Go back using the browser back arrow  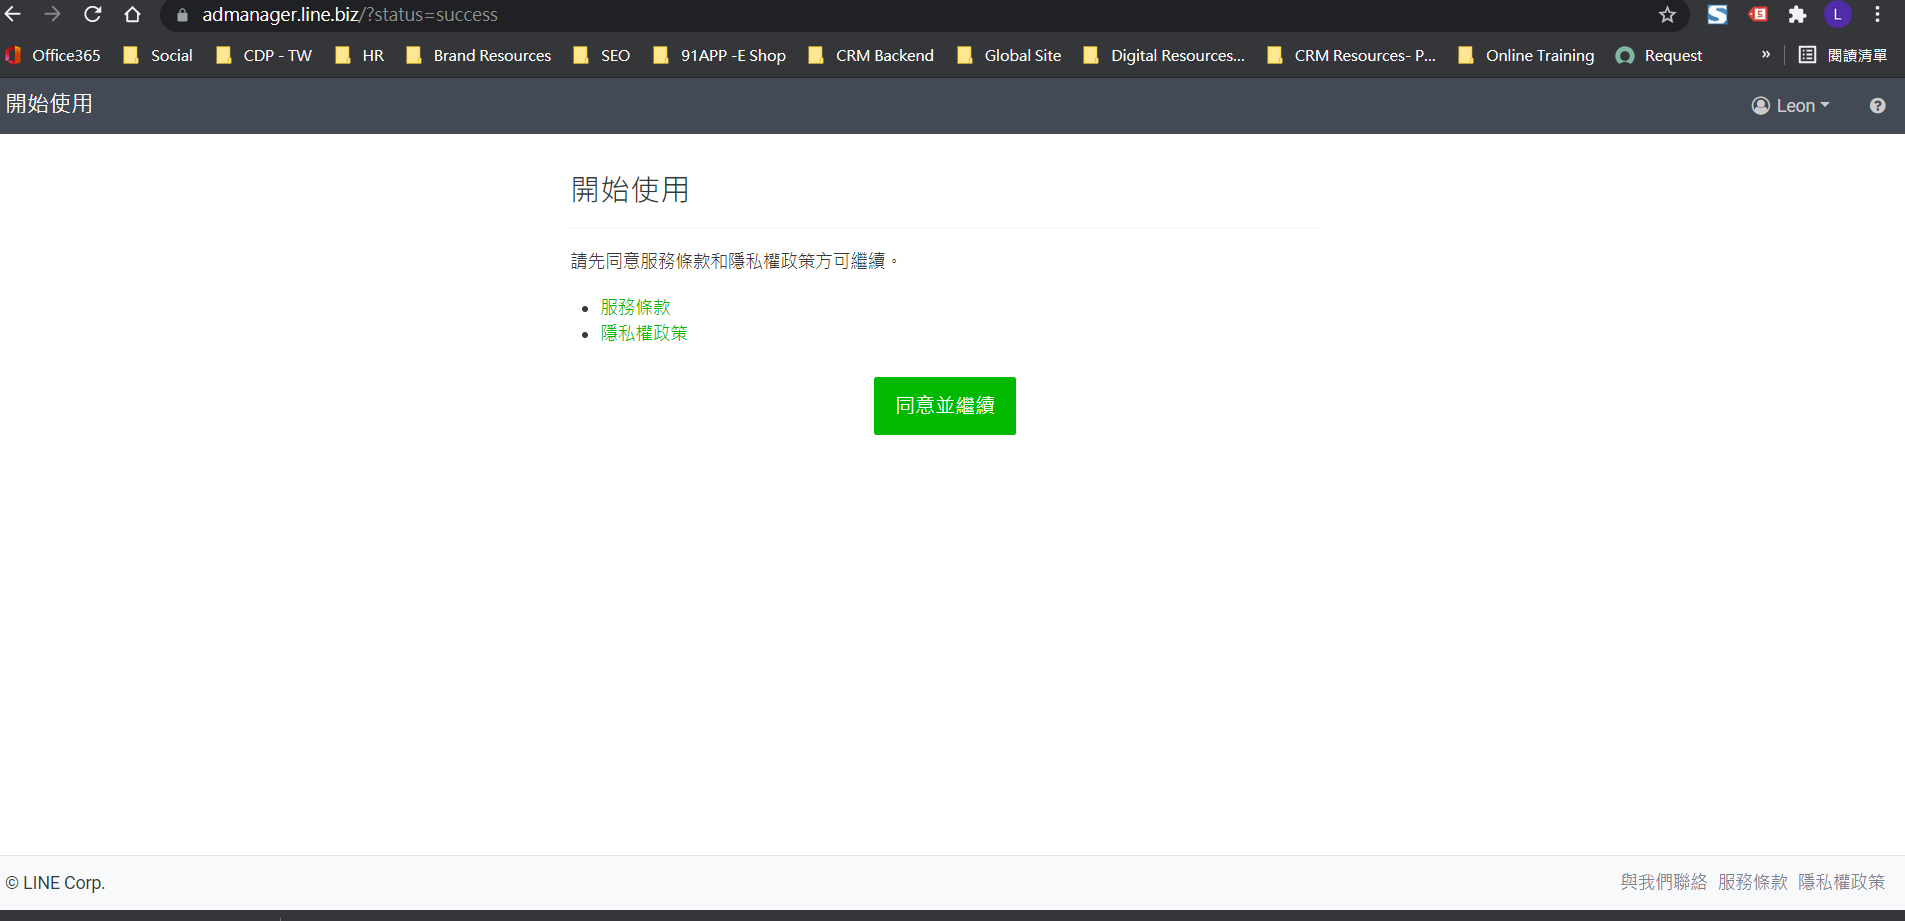[x=14, y=15]
